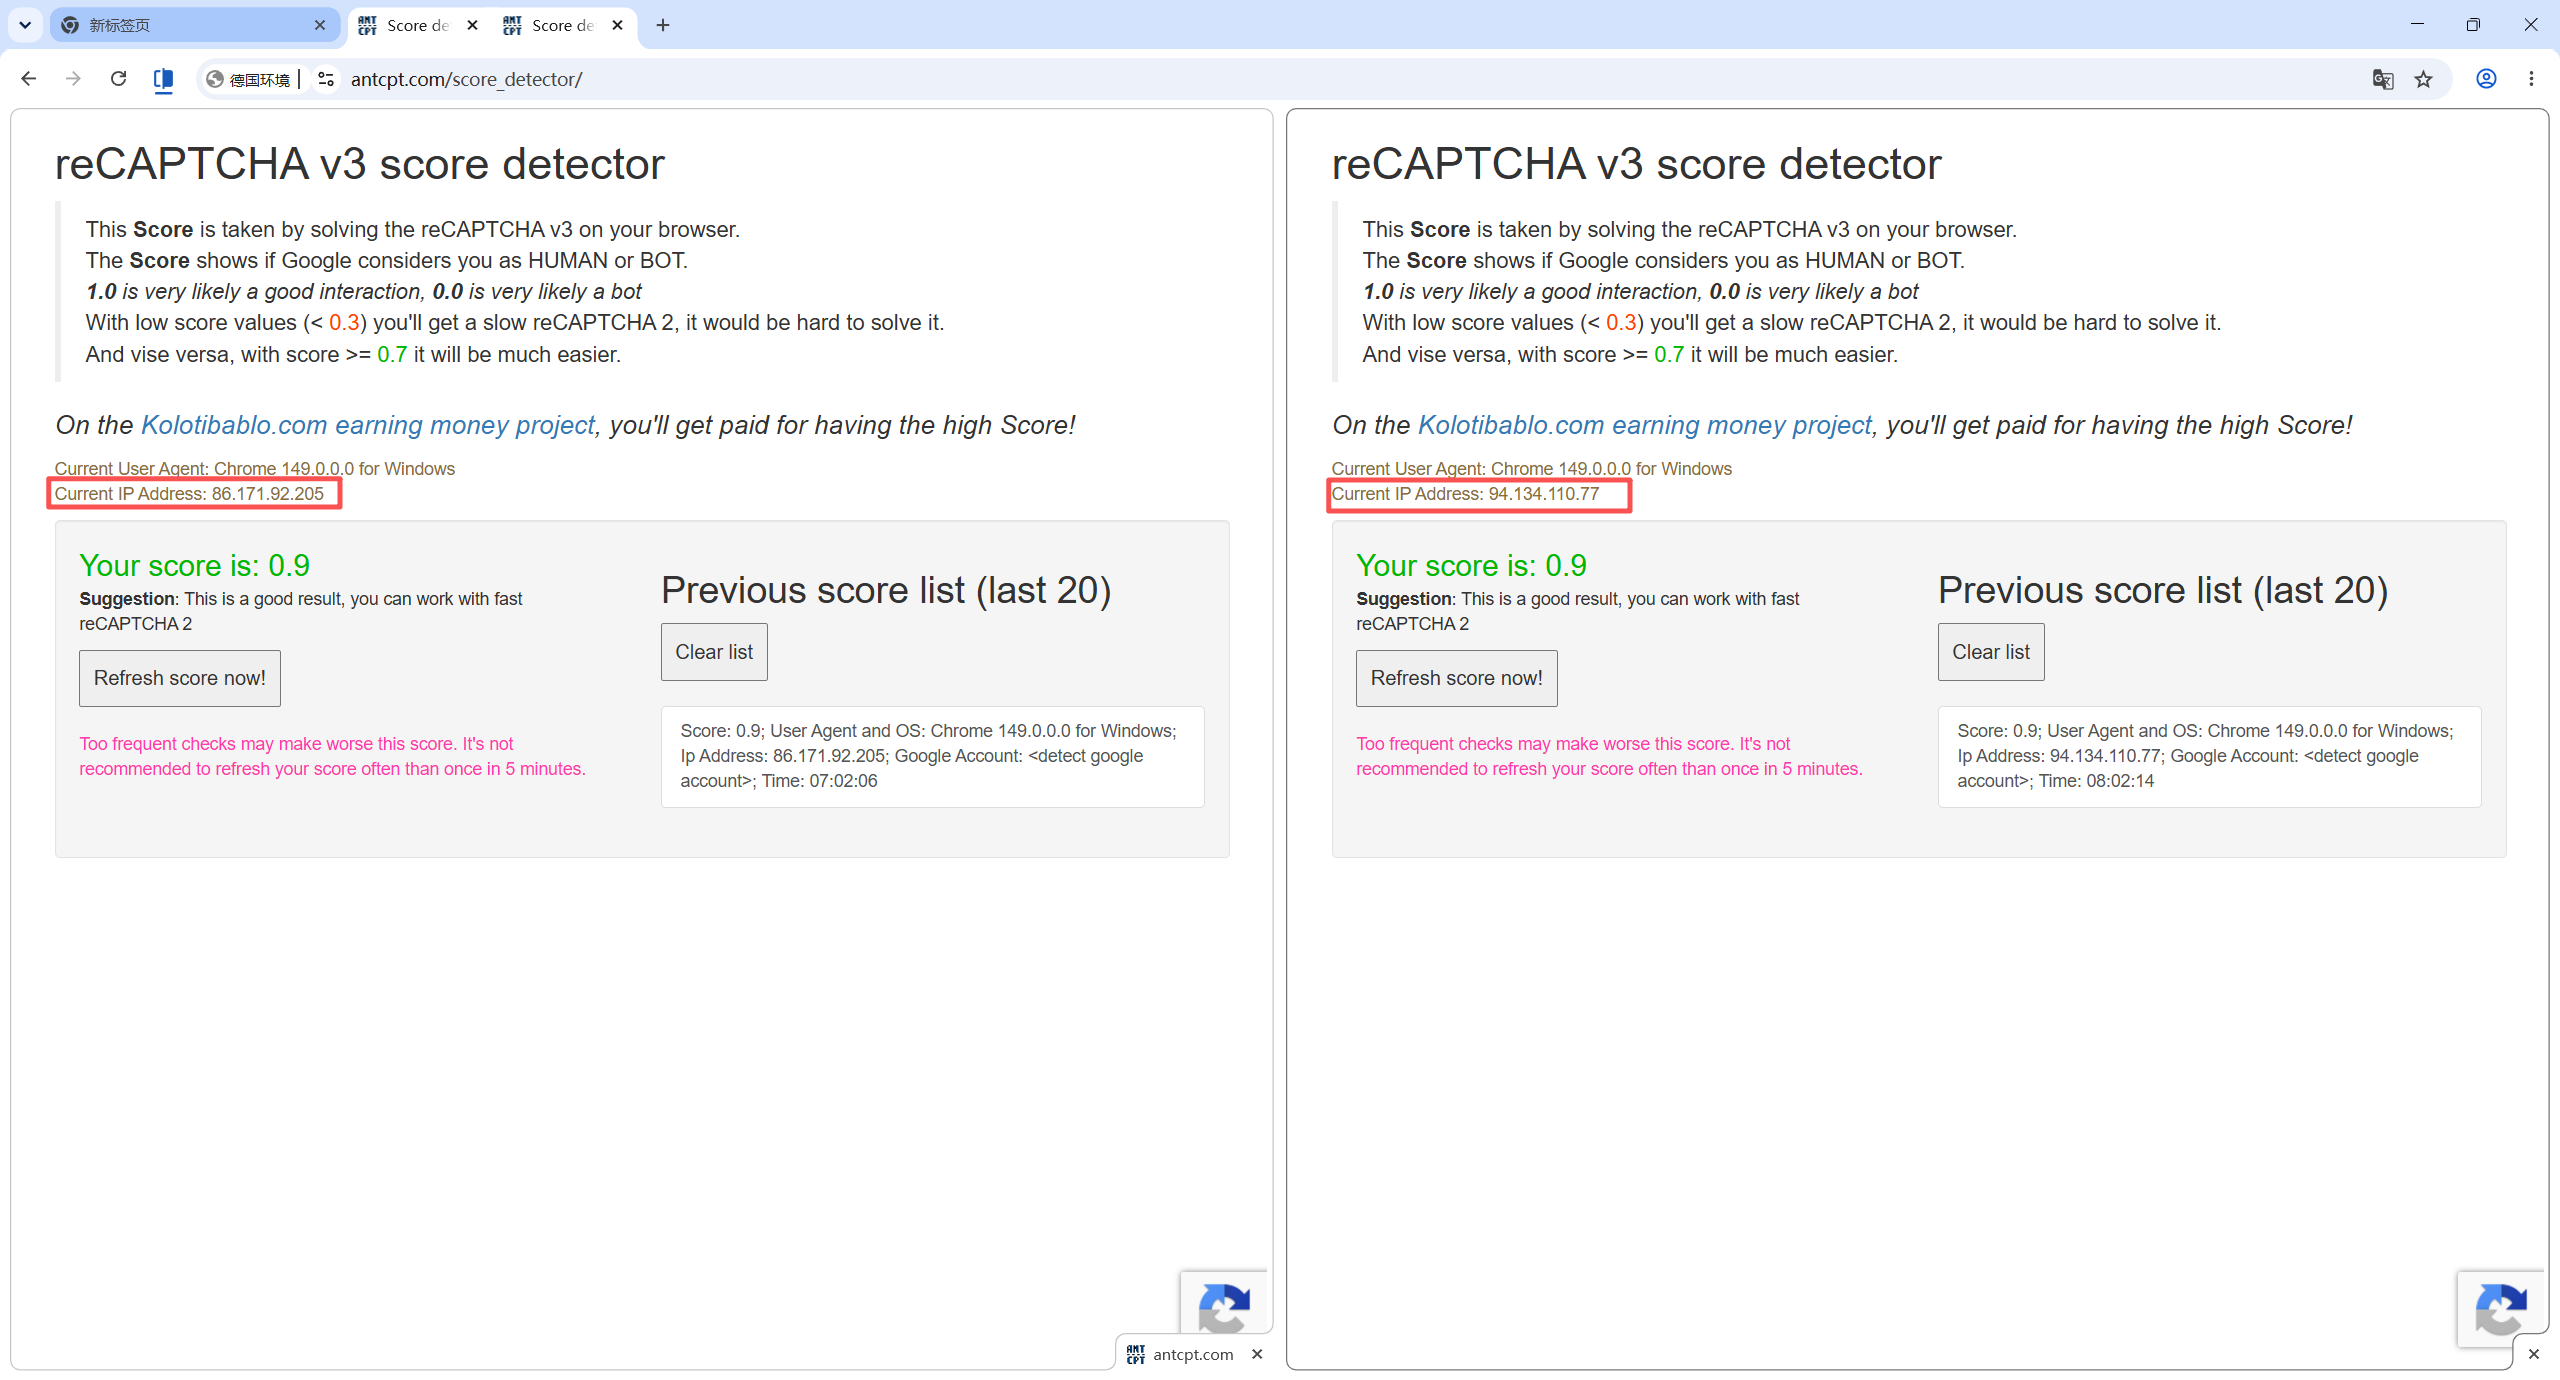Close the antcpt.com split pane label

(x=1257, y=1354)
